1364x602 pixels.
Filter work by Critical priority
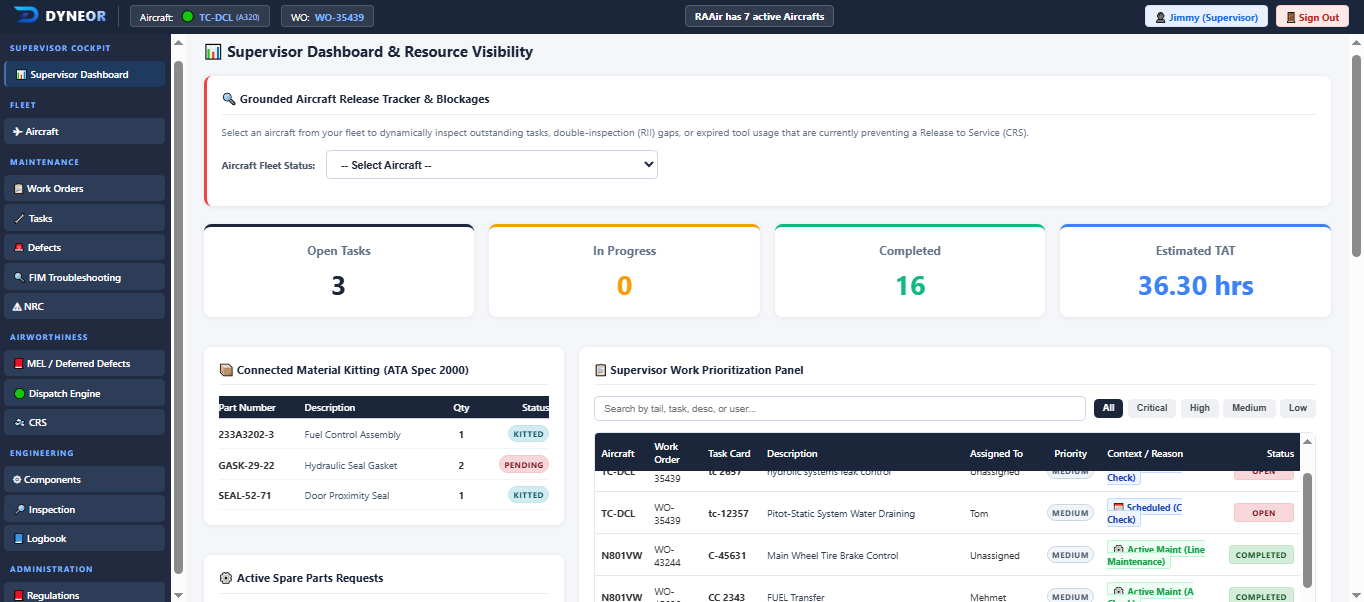(1152, 408)
